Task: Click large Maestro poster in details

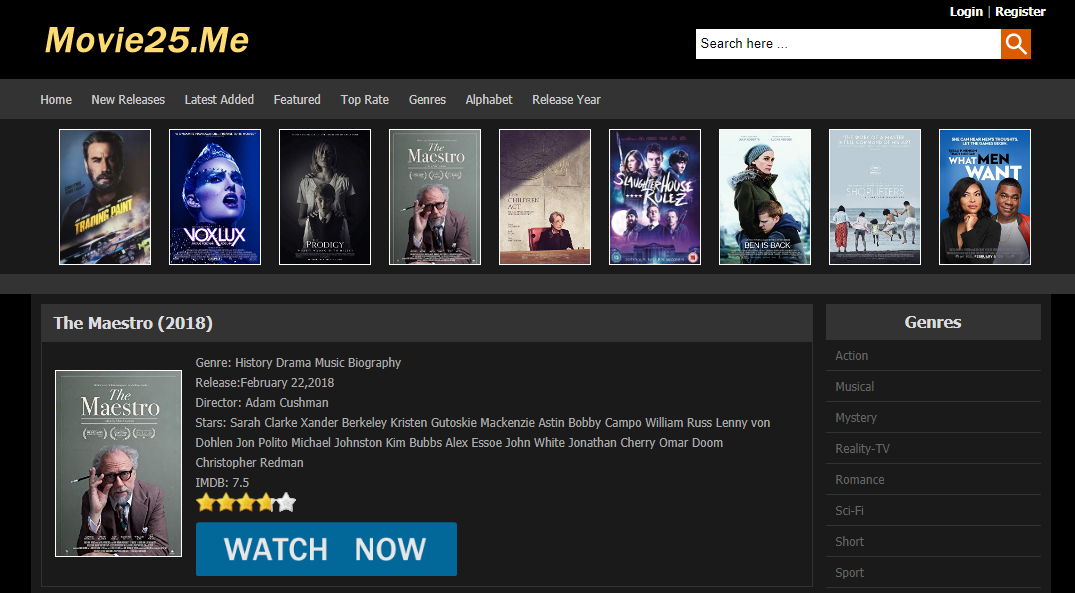Action: (x=119, y=463)
